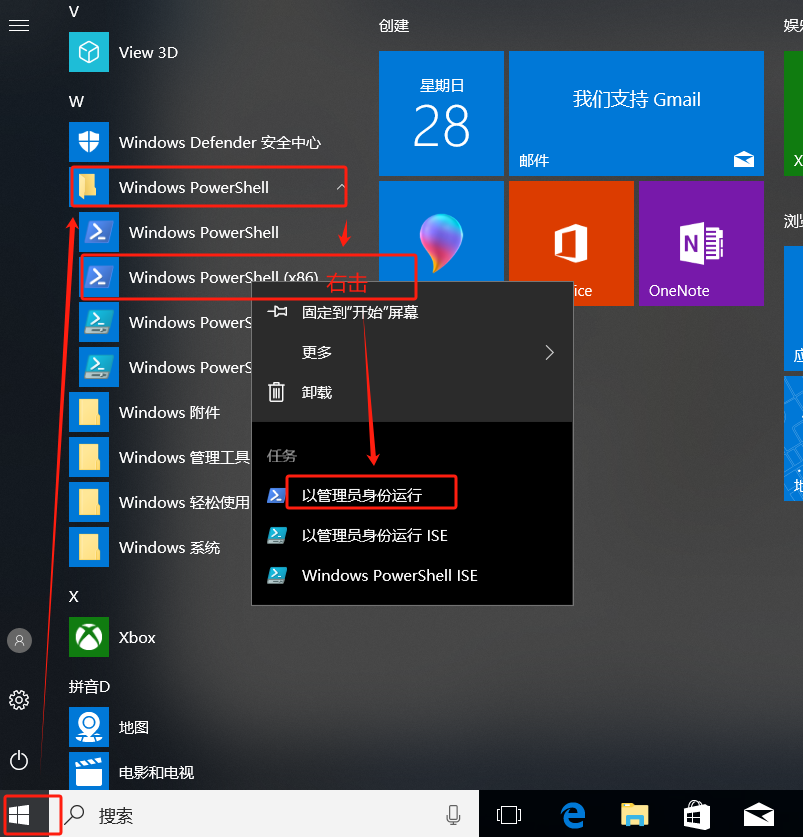Open File Explorer on the taskbar
803x837 pixels.
[634, 815]
